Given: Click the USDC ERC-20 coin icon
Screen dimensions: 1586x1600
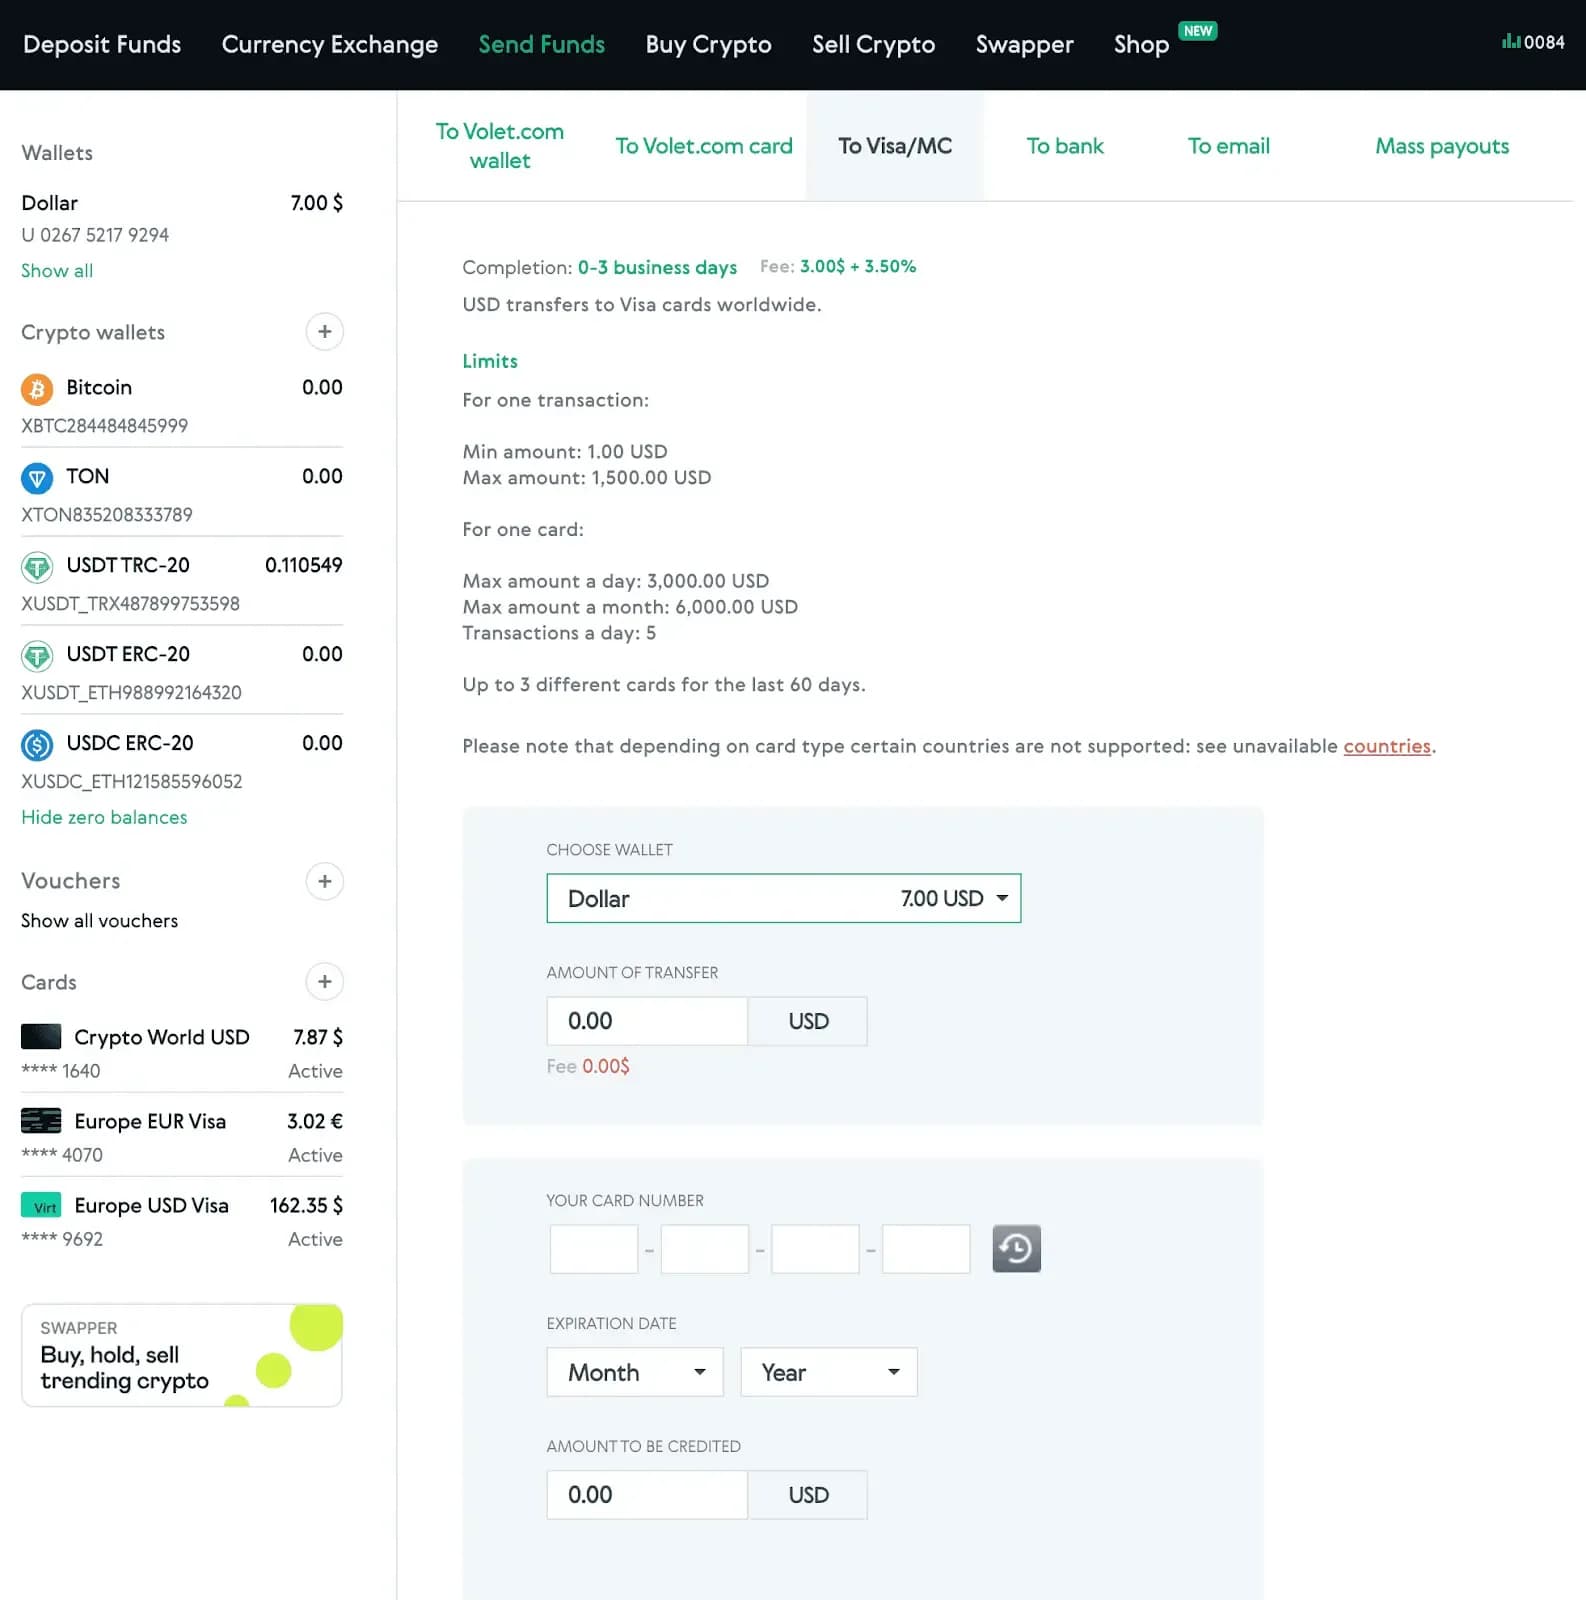Looking at the screenshot, I should (37, 745).
